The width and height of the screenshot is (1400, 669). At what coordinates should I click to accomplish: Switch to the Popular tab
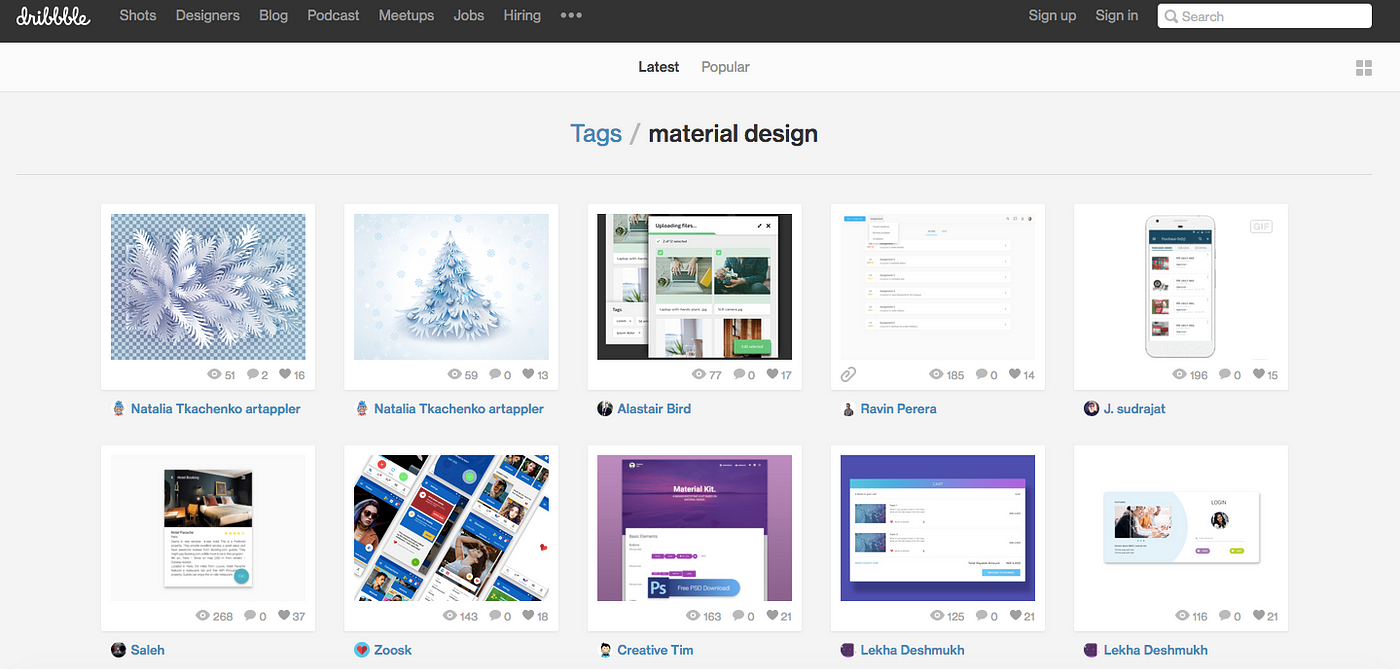coord(725,67)
